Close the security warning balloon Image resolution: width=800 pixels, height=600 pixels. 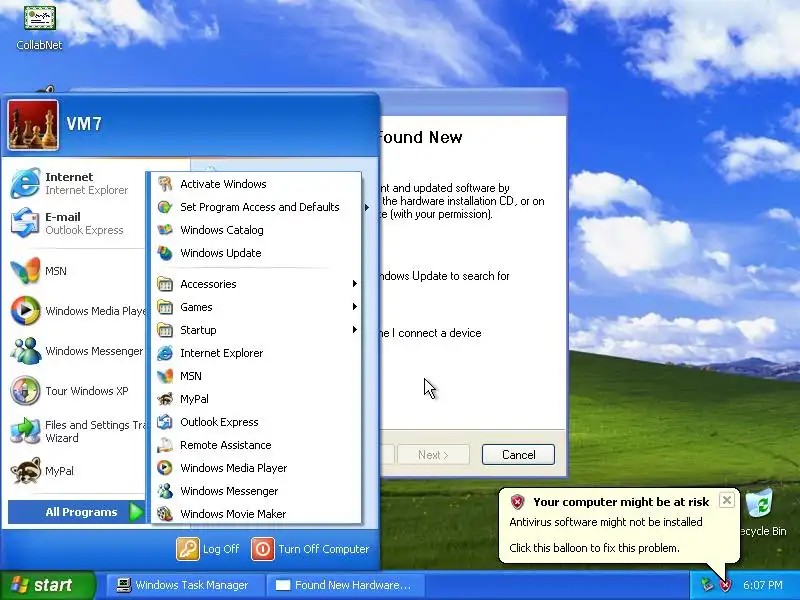click(727, 500)
